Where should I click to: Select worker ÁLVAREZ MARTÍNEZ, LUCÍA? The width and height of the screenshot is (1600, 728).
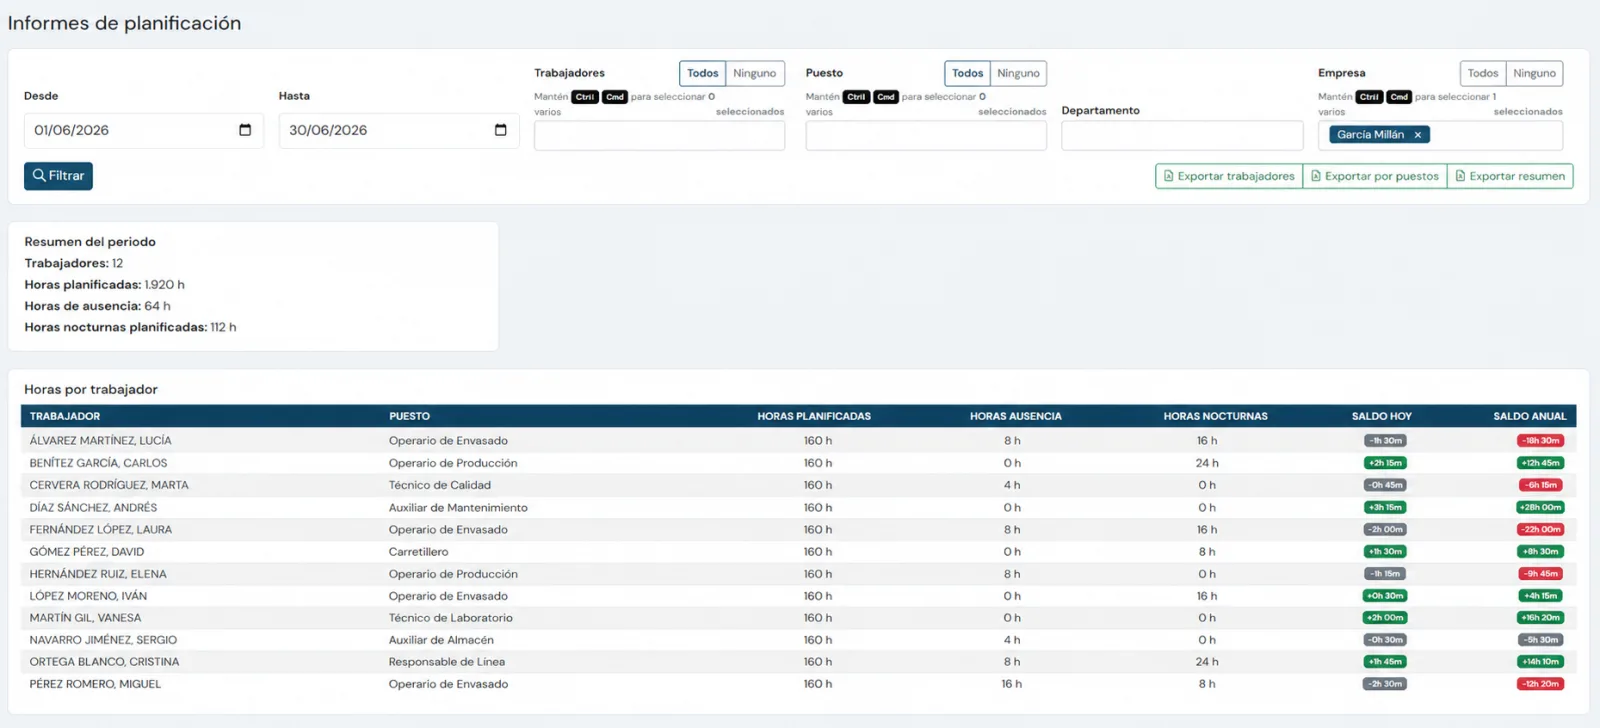click(100, 441)
